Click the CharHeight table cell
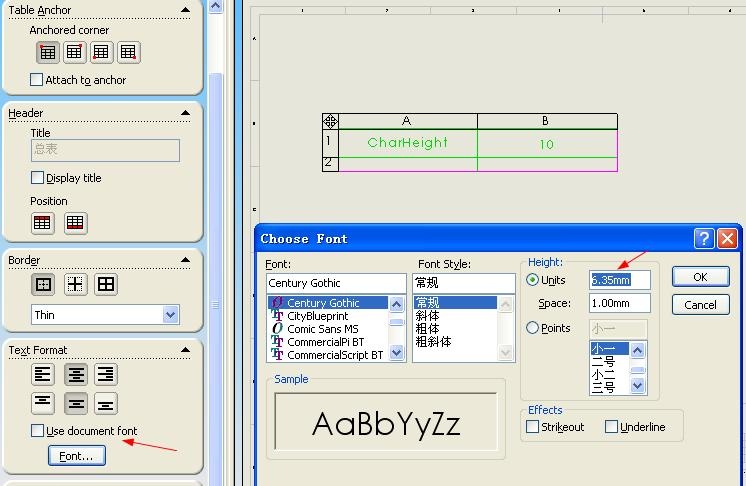Image resolution: width=746 pixels, height=486 pixels. click(408, 143)
